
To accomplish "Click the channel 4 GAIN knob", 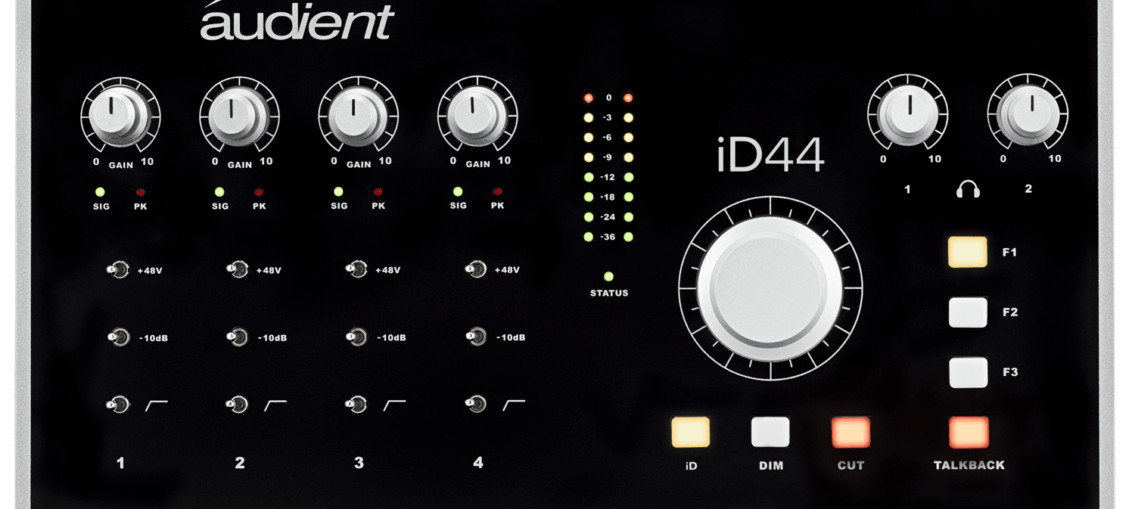I will coord(476,116).
